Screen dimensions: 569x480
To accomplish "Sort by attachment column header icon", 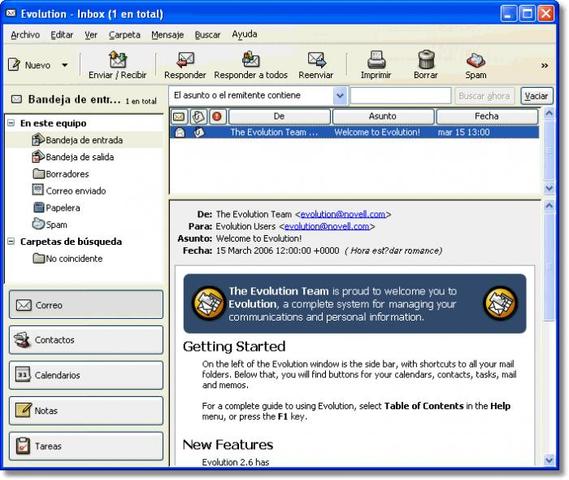I will (198, 116).
